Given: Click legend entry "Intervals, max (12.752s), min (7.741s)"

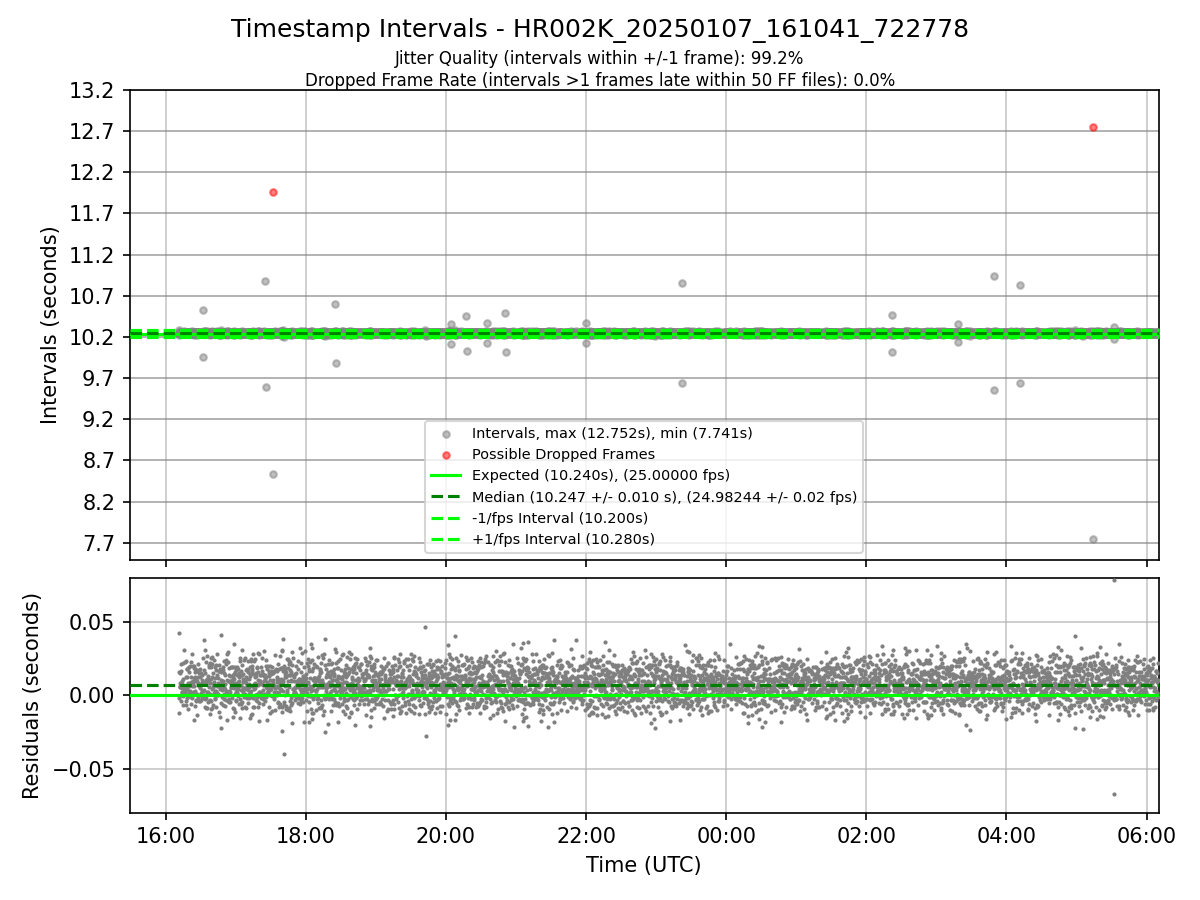Looking at the screenshot, I should [612, 433].
